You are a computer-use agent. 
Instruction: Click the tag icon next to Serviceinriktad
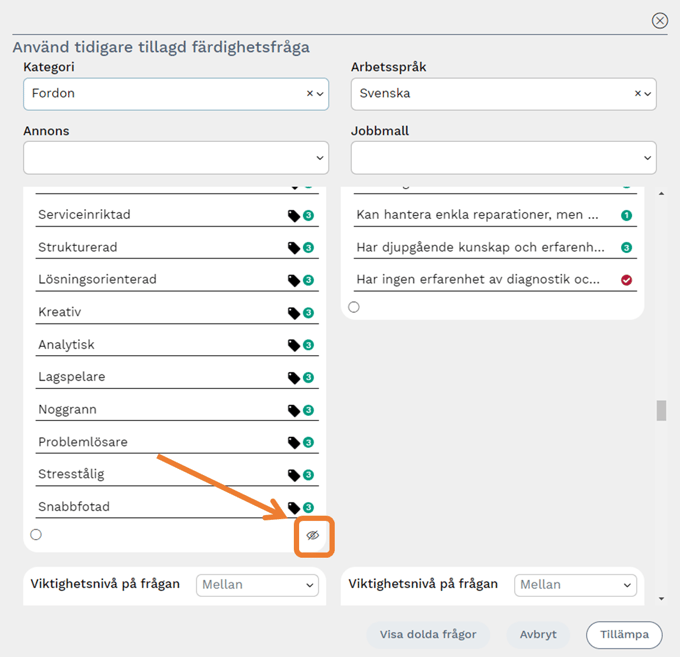click(294, 215)
